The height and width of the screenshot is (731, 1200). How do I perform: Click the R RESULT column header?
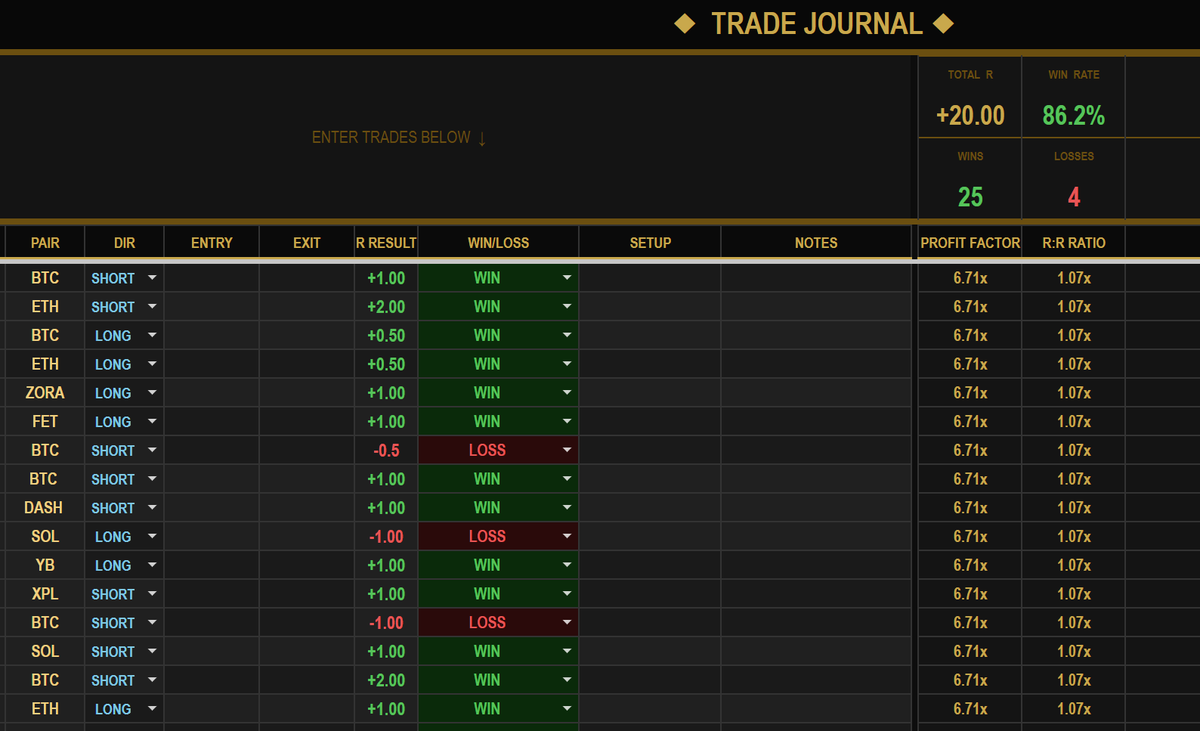(386, 243)
